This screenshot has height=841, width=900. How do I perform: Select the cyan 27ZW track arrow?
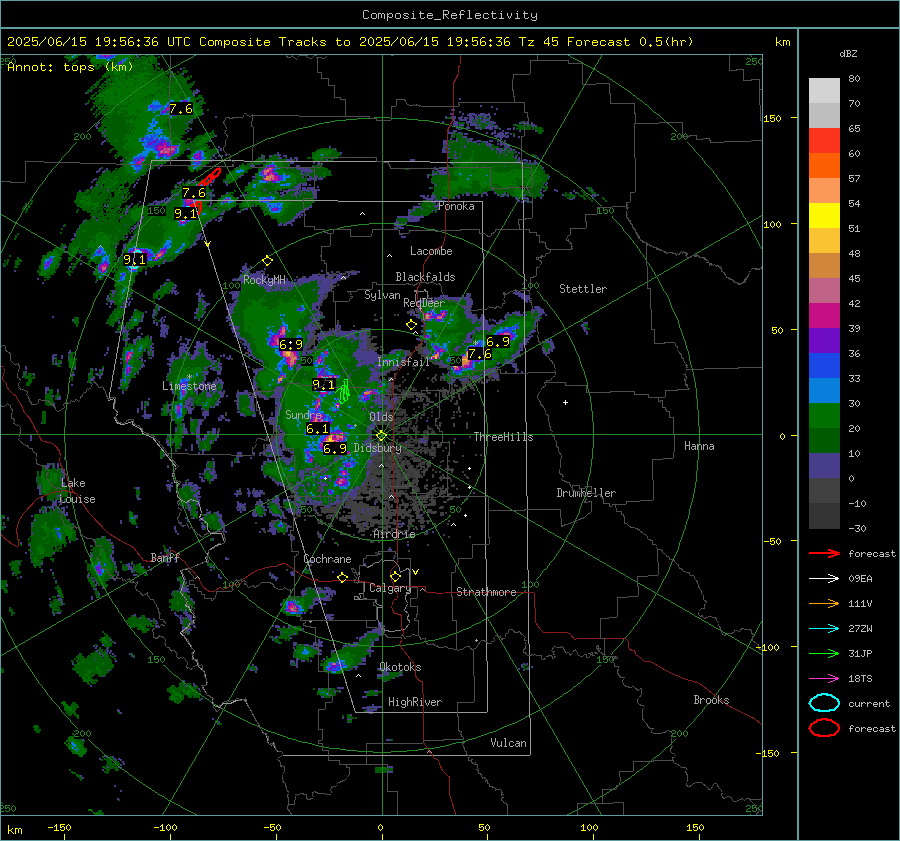pyautogui.click(x=824, y=629)
